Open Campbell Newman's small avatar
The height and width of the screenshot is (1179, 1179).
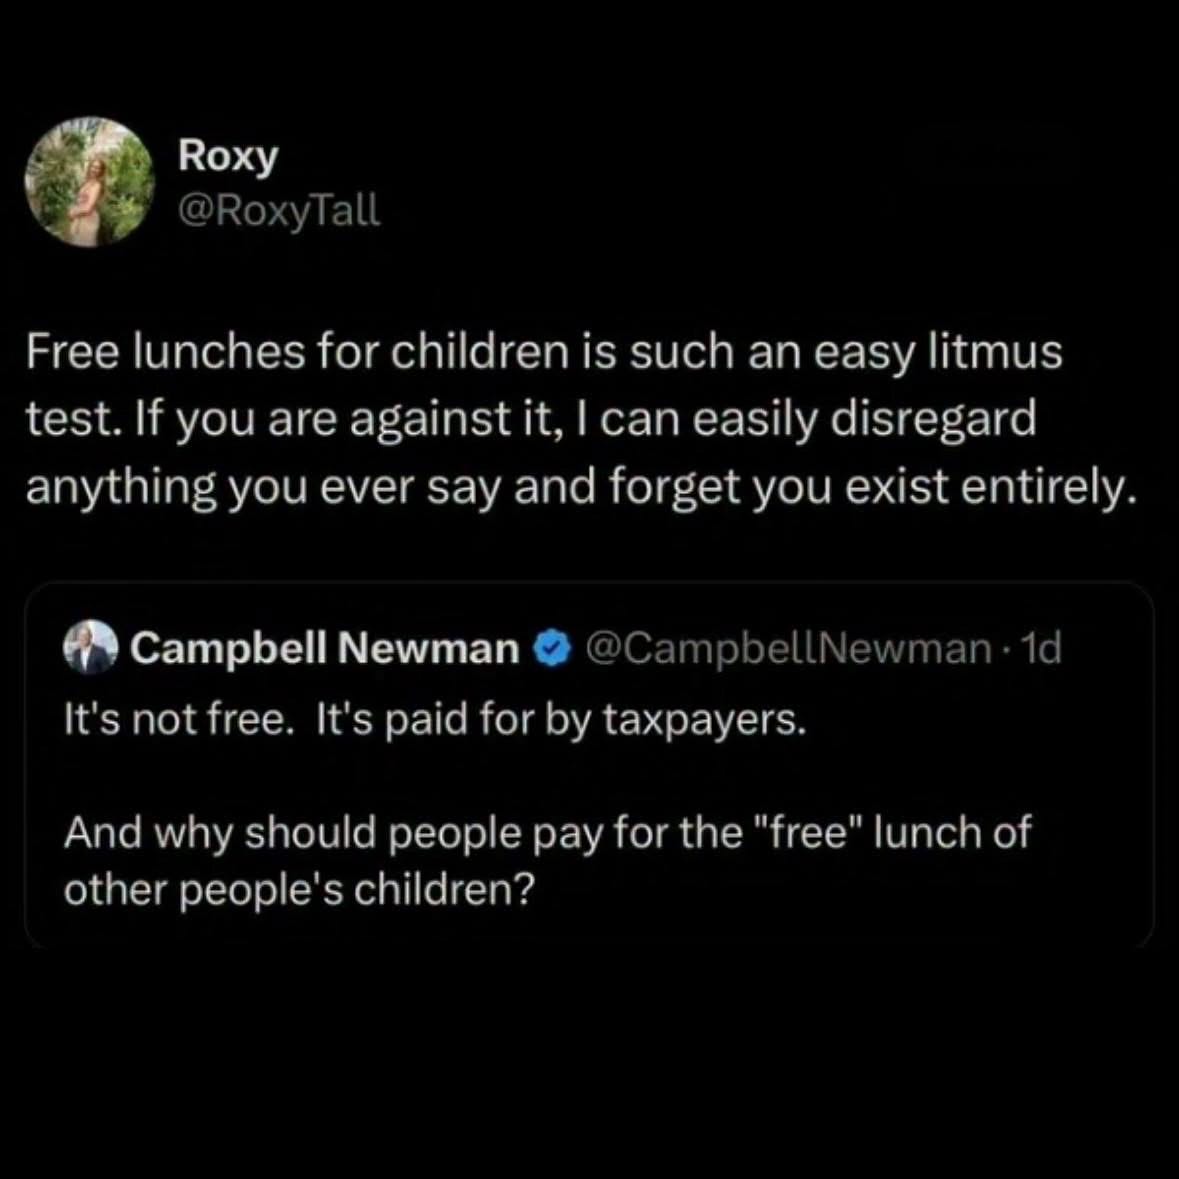coord(91,647)
